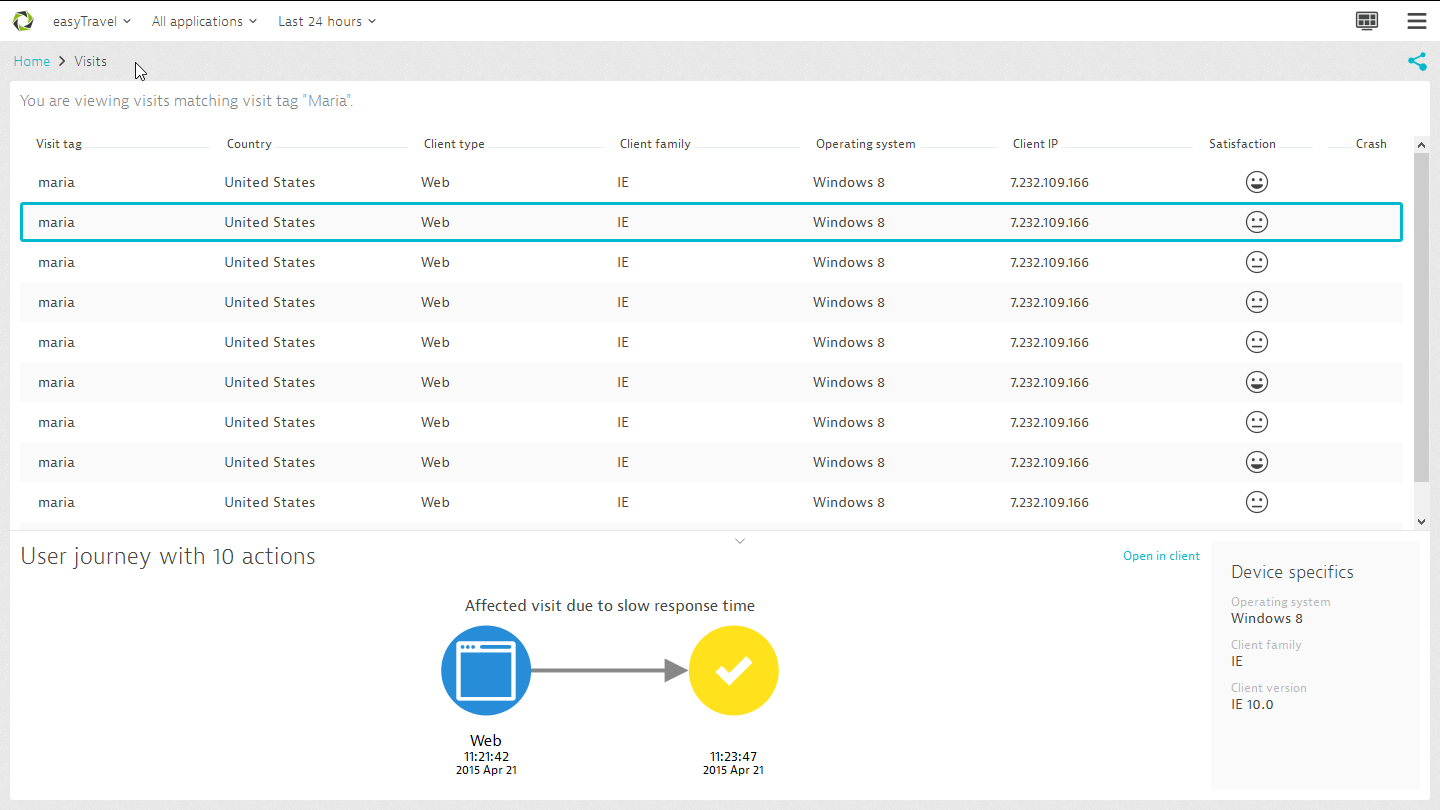Open the Last 24 hours timeframe dropdown
The height and width of the screenshot is (810, 1440).
327,21
